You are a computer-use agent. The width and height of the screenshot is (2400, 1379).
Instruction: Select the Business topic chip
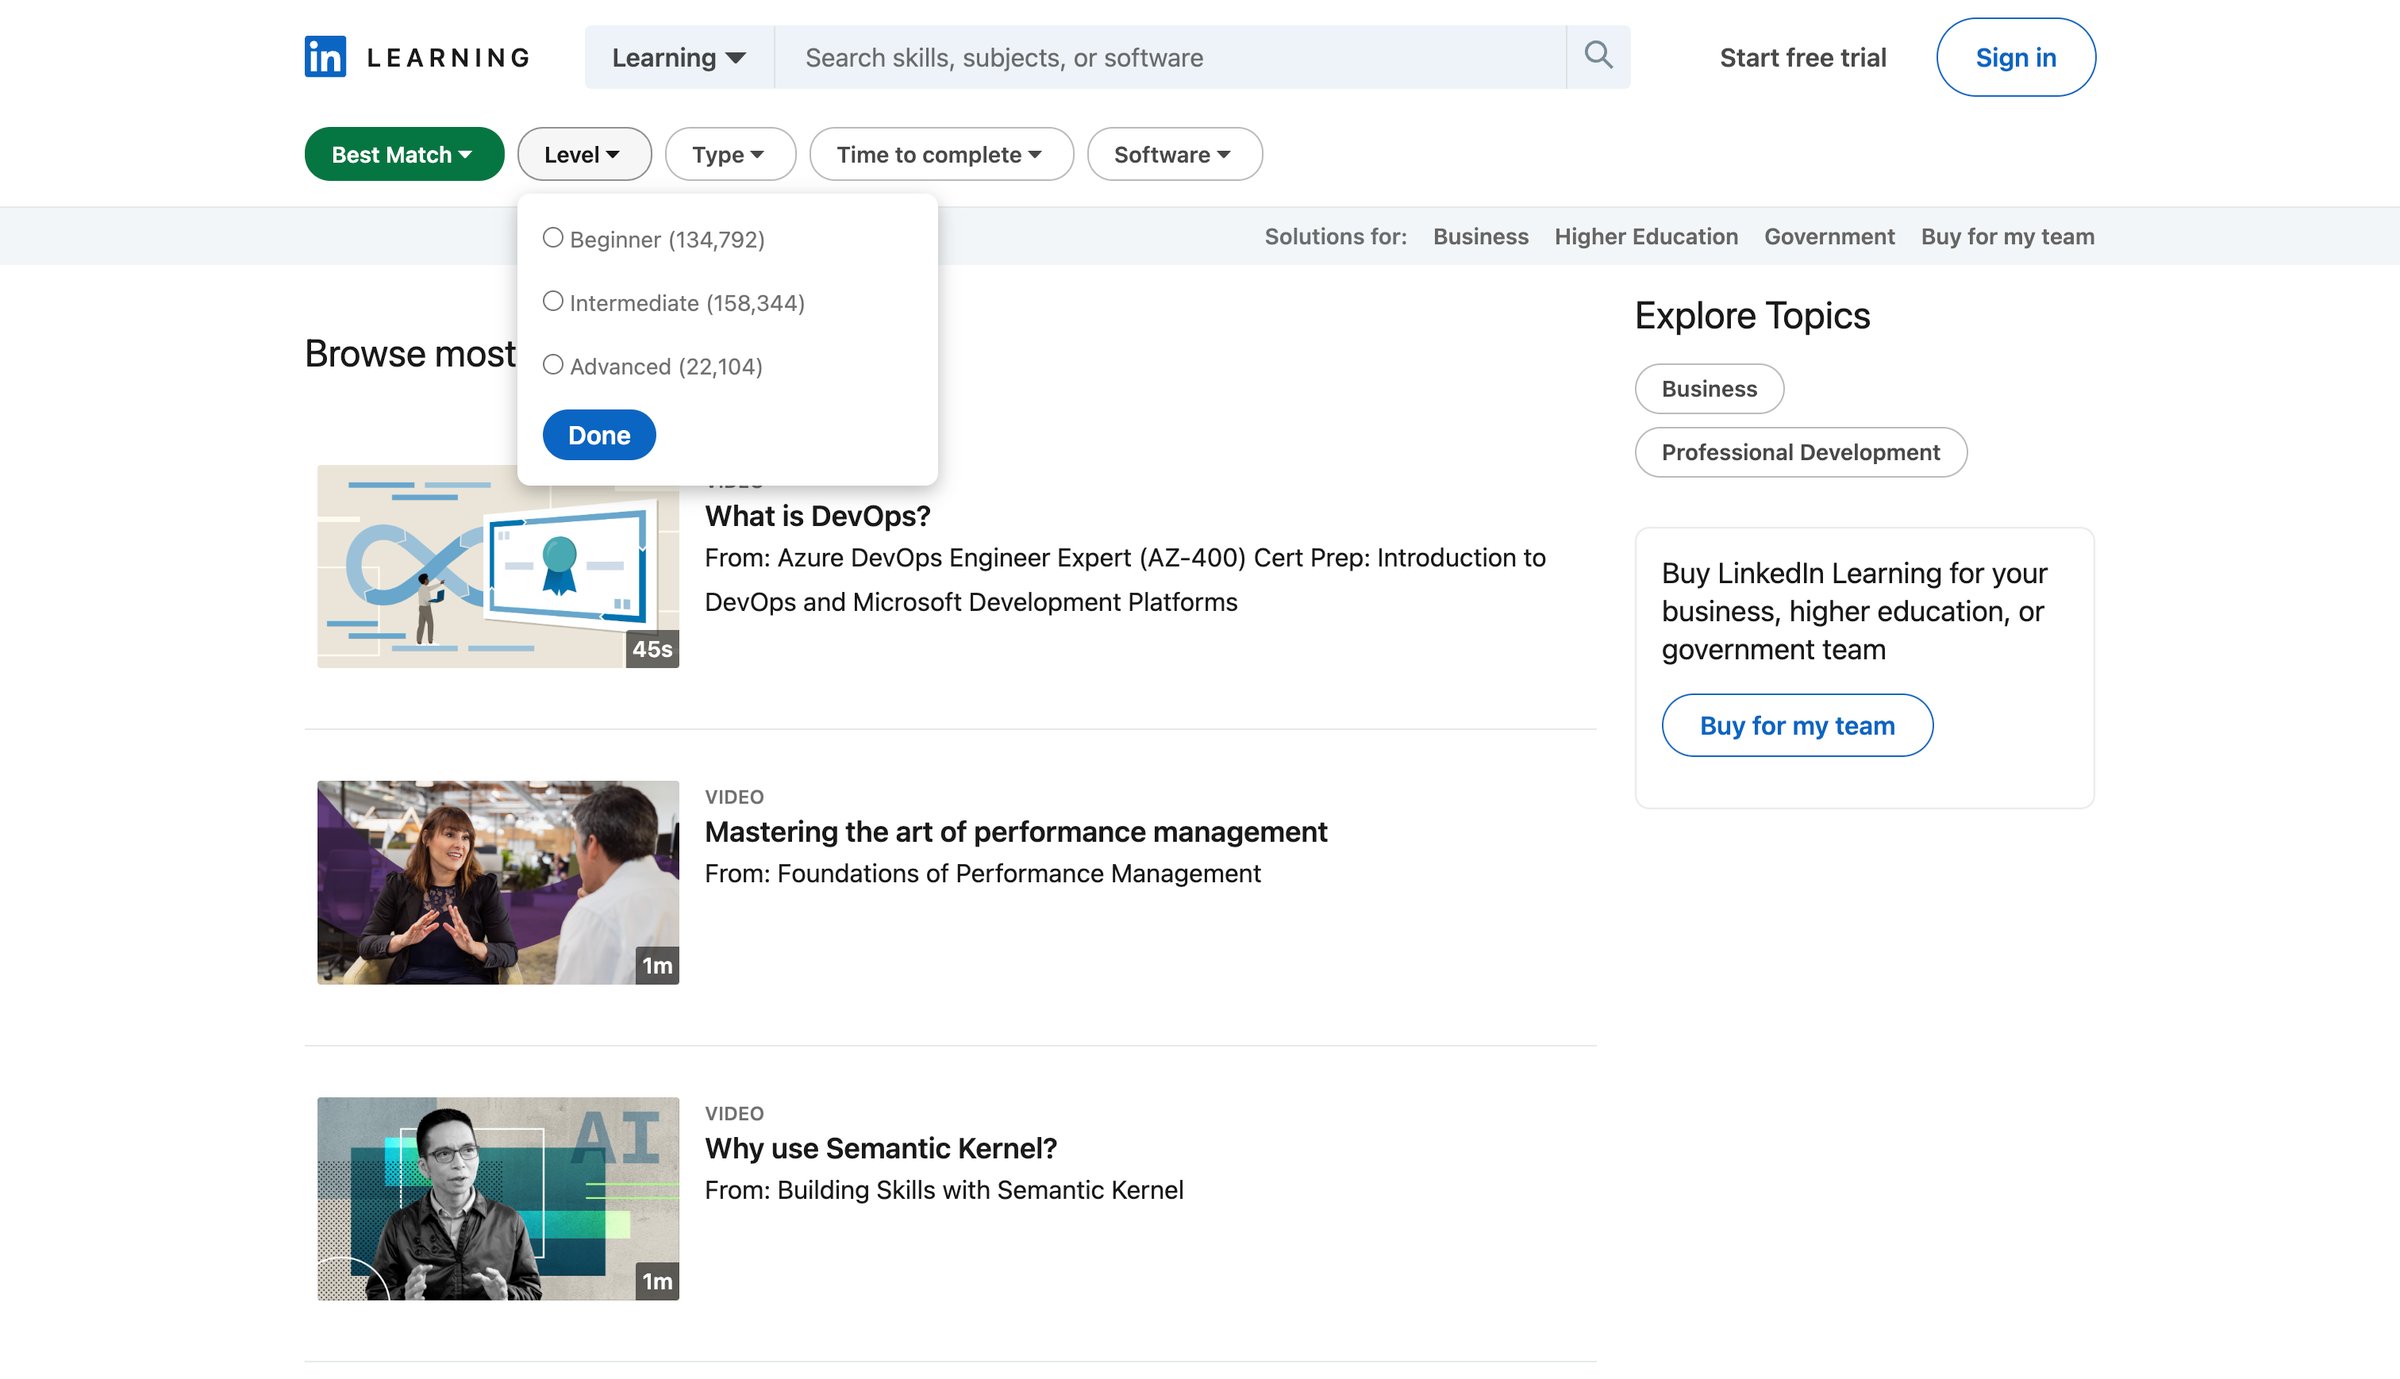coord(1709,388)
